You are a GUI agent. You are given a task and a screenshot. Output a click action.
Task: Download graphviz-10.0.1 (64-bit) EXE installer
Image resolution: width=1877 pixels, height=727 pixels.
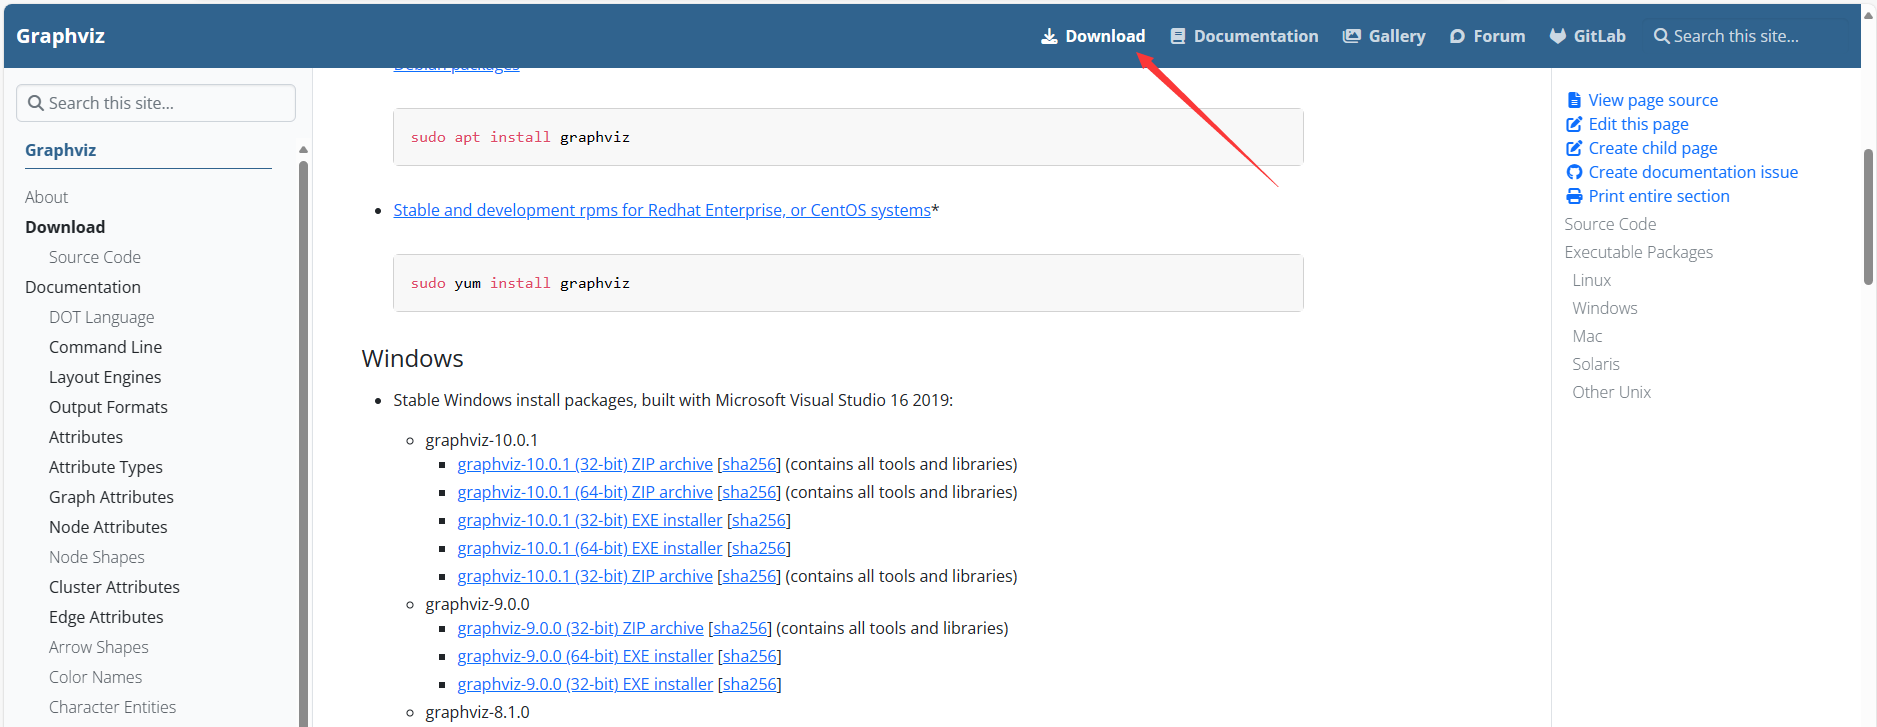[x=590, y=548]
